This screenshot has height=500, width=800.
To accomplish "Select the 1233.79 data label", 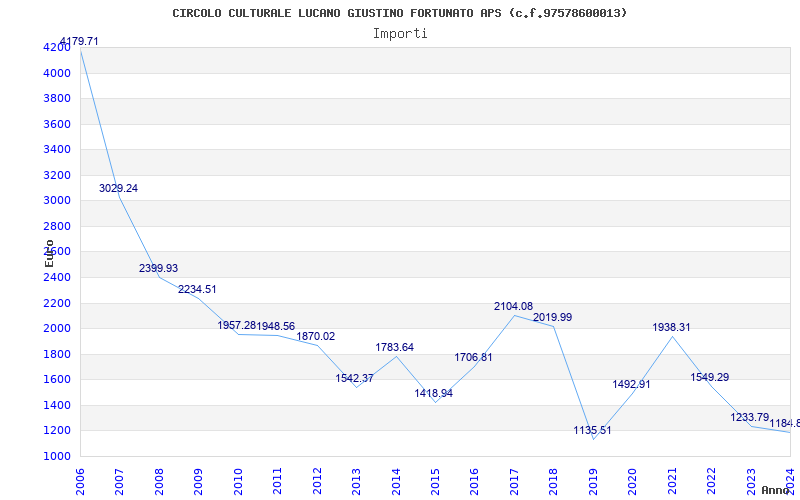I will coord(749,417).
